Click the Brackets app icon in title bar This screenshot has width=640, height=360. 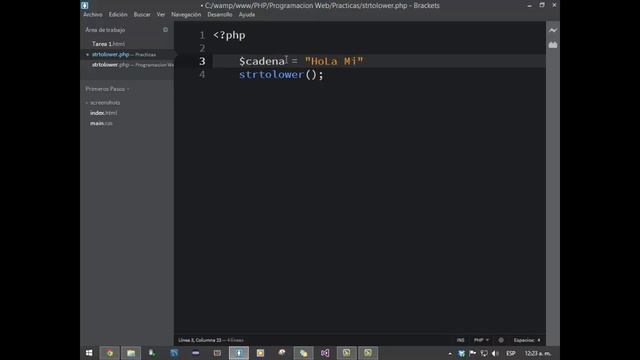pyautogui.click(x=84, y=5)
